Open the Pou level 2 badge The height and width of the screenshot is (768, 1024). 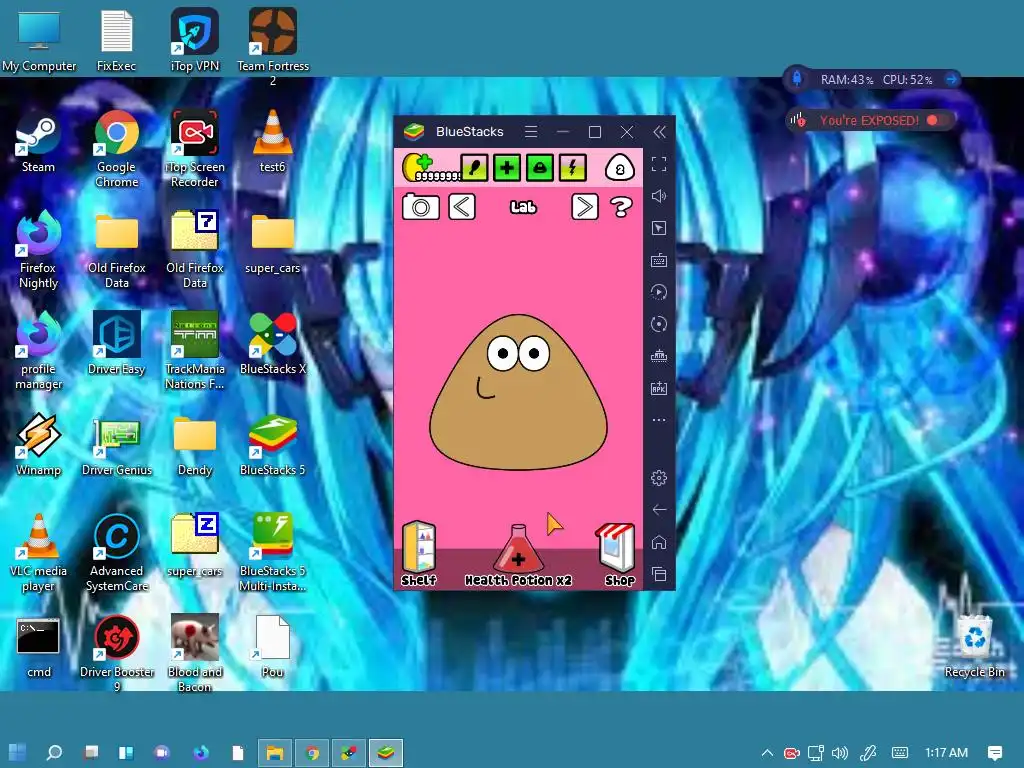[x=620, y=168]
